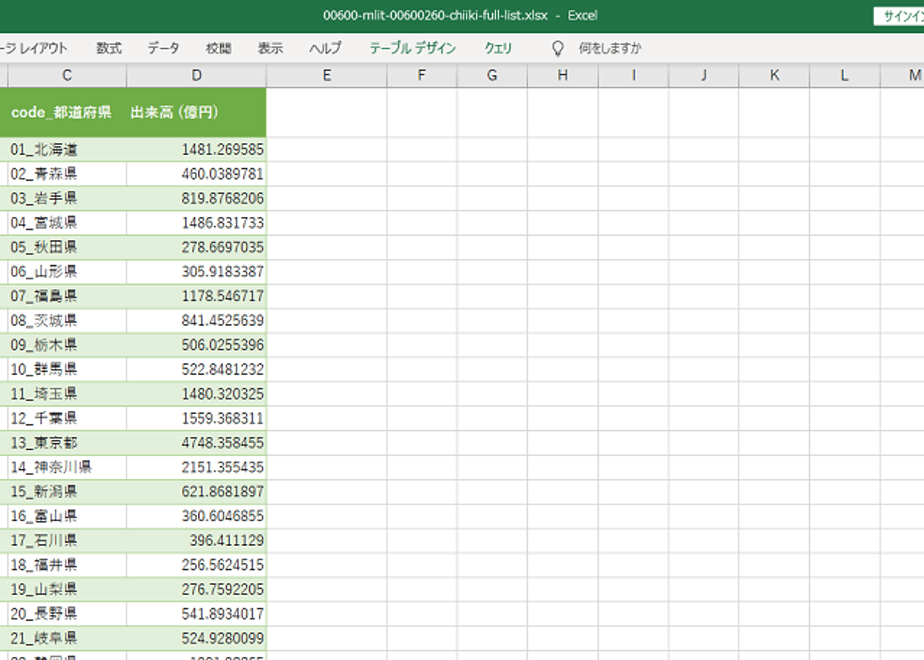
Task: Select column E header
Action: (x=326, y=75)
